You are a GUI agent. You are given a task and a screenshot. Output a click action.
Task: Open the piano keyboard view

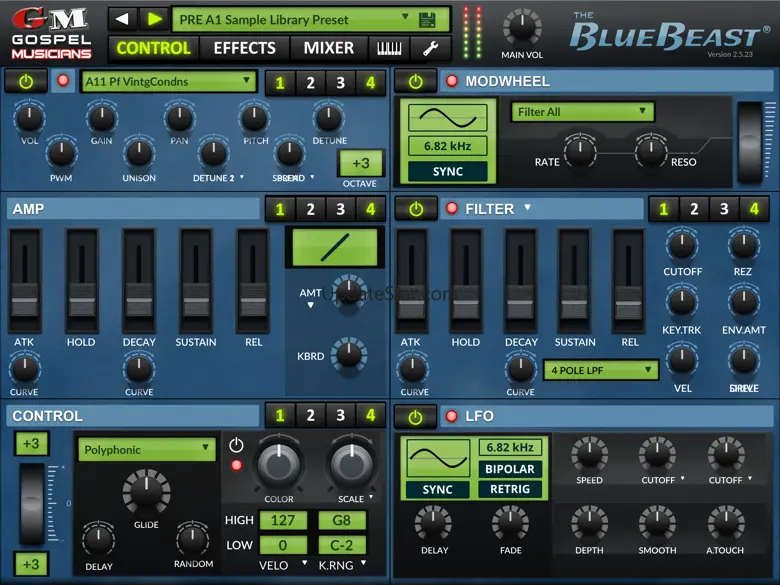pos(389,48)
